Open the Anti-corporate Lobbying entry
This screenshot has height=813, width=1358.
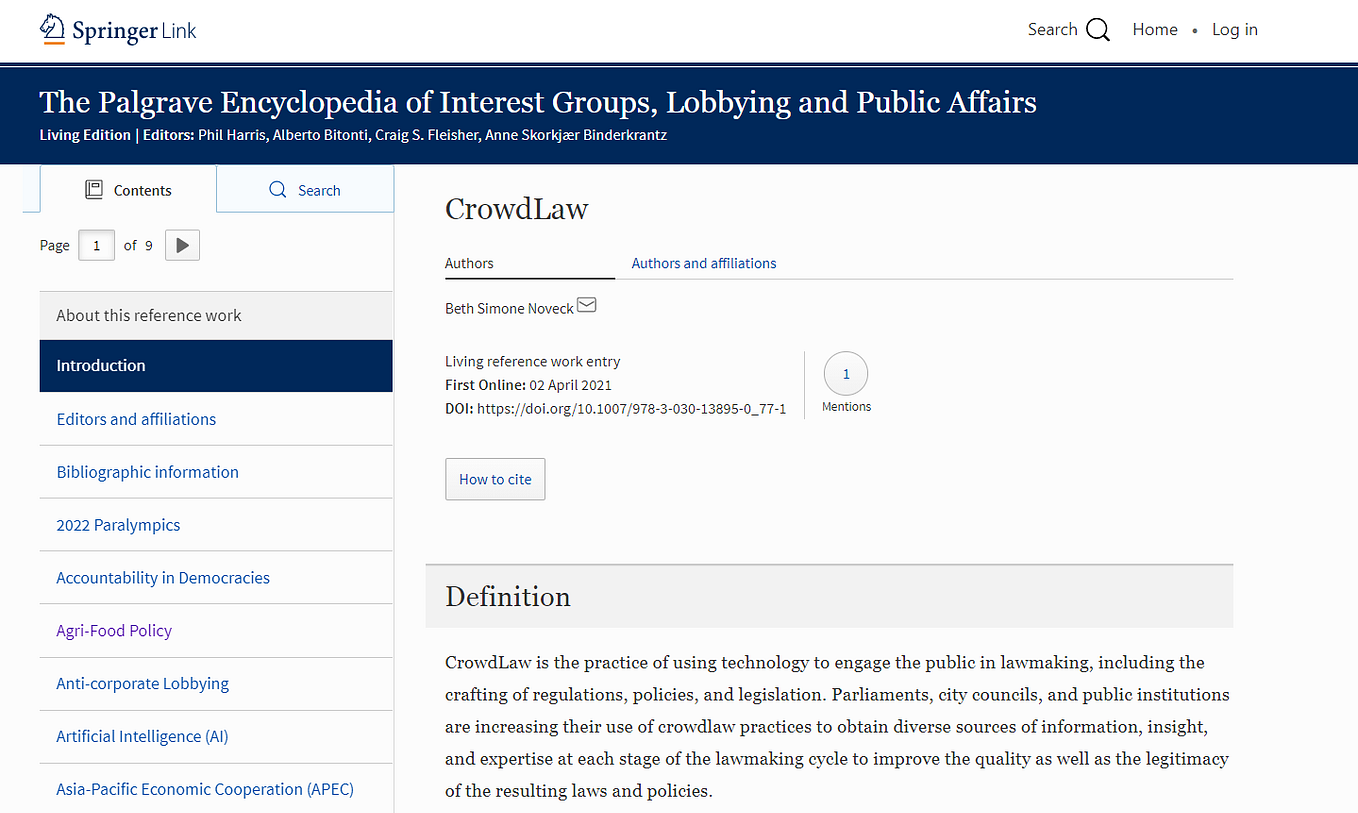coord(216,683)
